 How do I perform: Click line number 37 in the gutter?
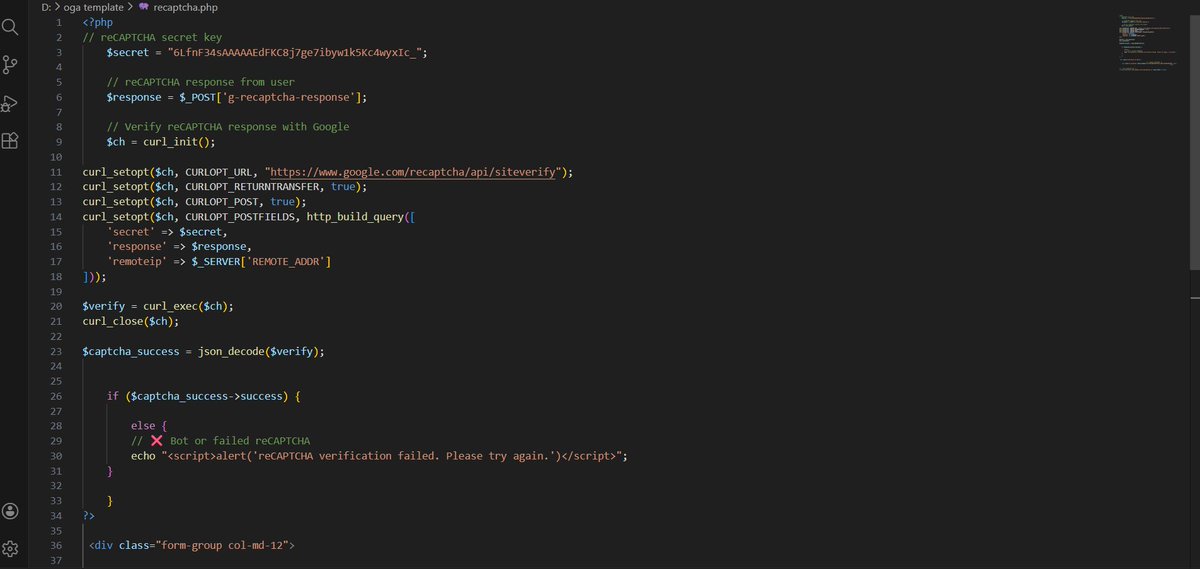click(56, 561)
